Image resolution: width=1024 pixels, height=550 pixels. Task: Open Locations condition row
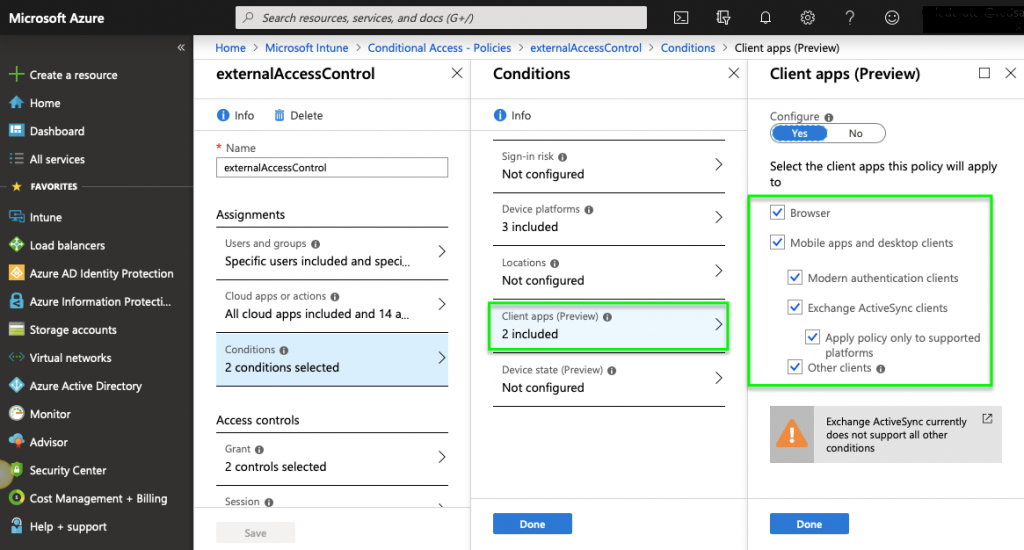tap(609, 272)
